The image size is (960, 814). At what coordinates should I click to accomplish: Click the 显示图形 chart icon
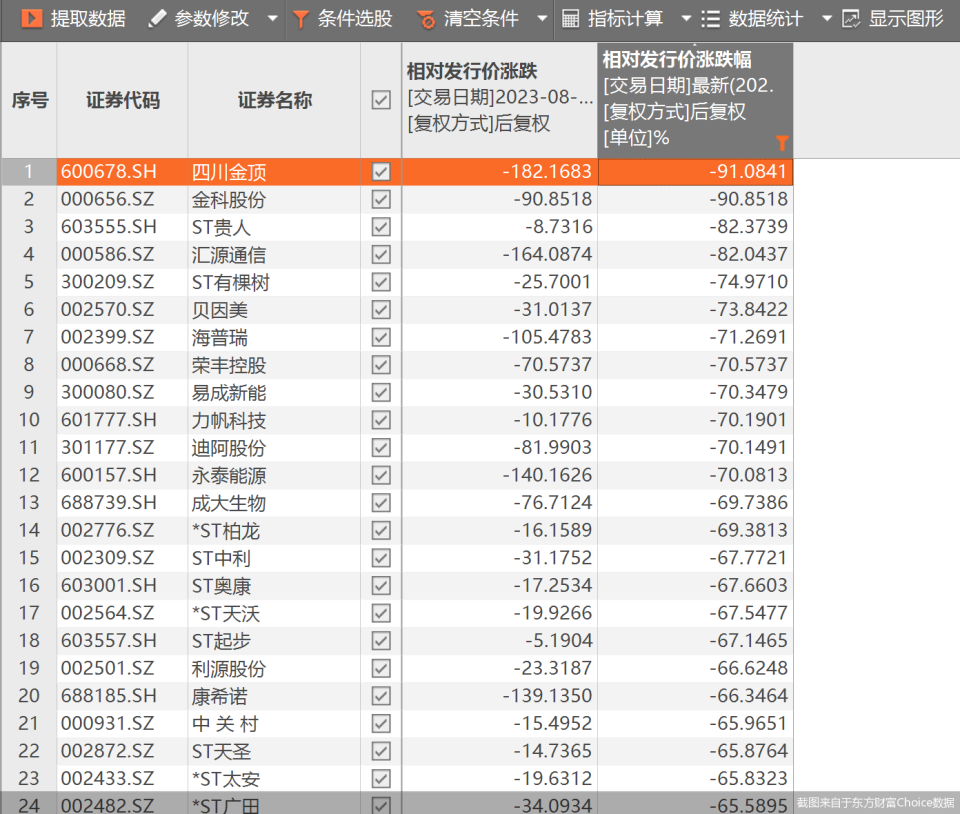point(851,19)
